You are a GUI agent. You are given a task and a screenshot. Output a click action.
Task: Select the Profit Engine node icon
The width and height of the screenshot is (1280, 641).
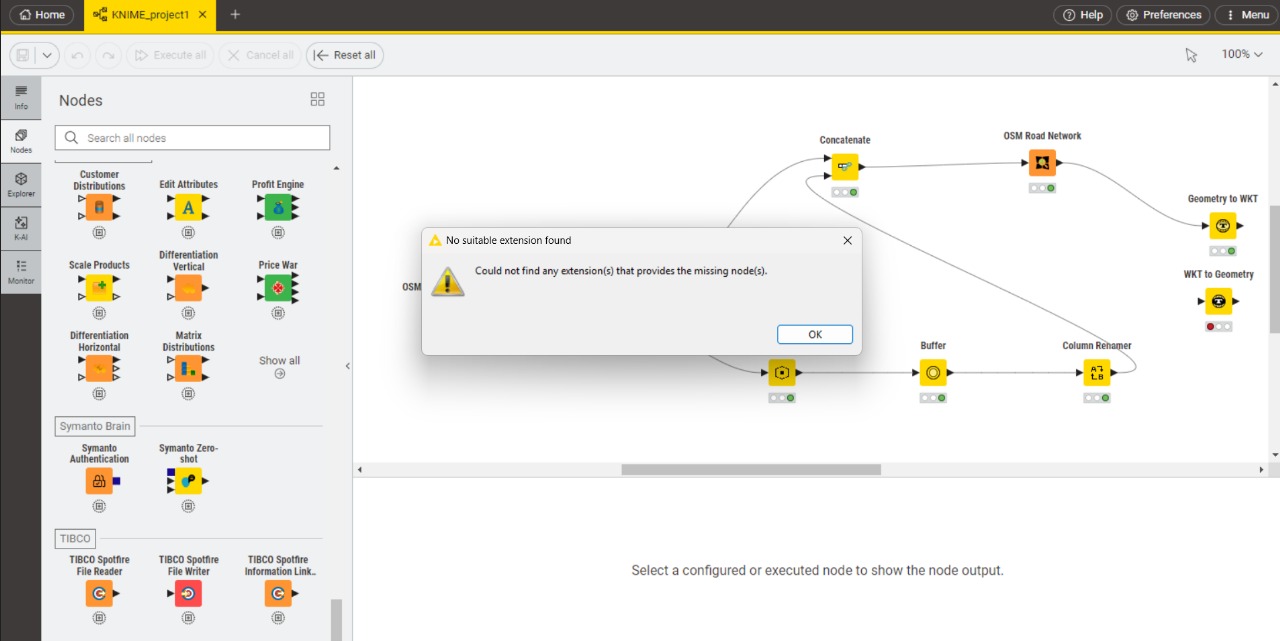(x=278, y=208)
